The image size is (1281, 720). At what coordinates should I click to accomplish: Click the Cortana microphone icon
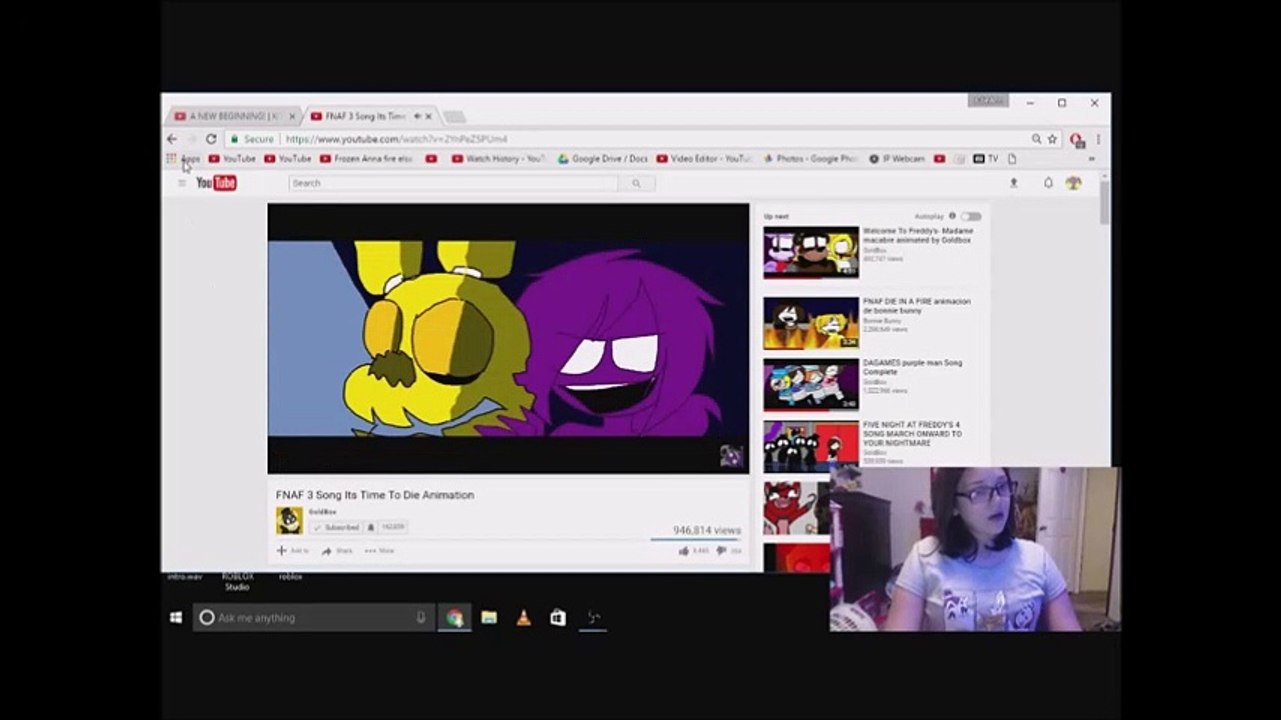(x=421, y=618)
